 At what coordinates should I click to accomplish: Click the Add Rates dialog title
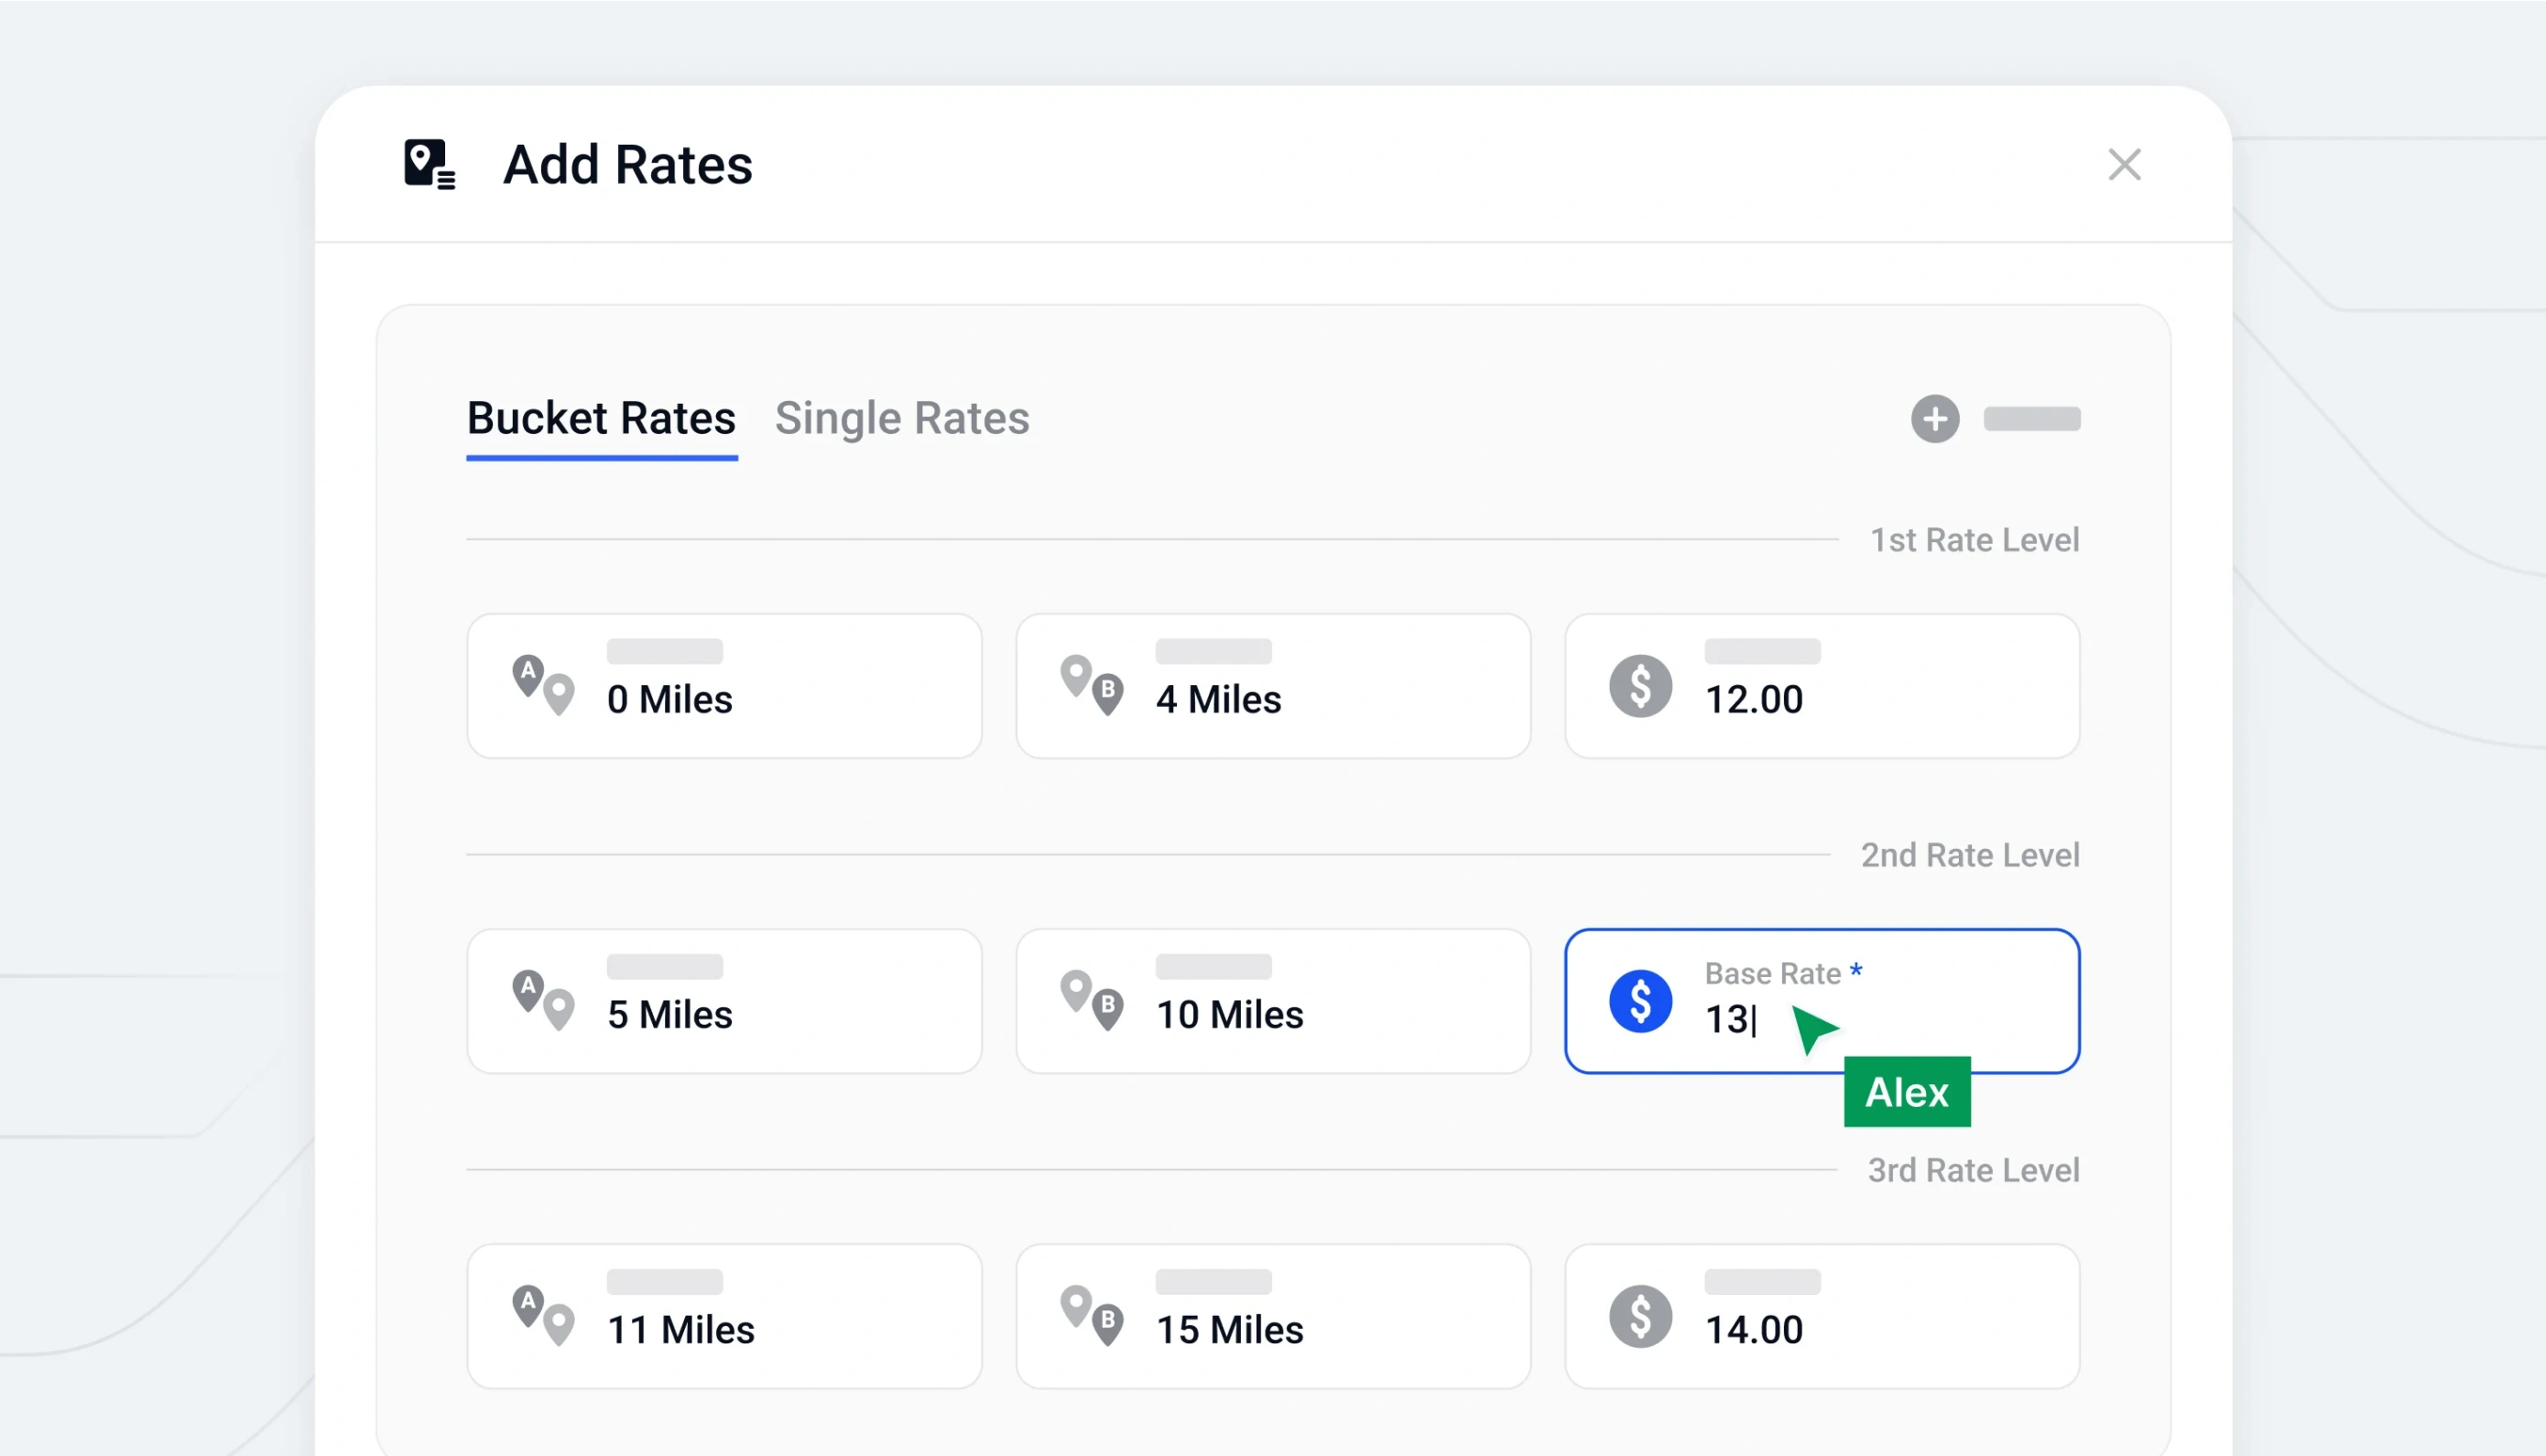point(627,164)
